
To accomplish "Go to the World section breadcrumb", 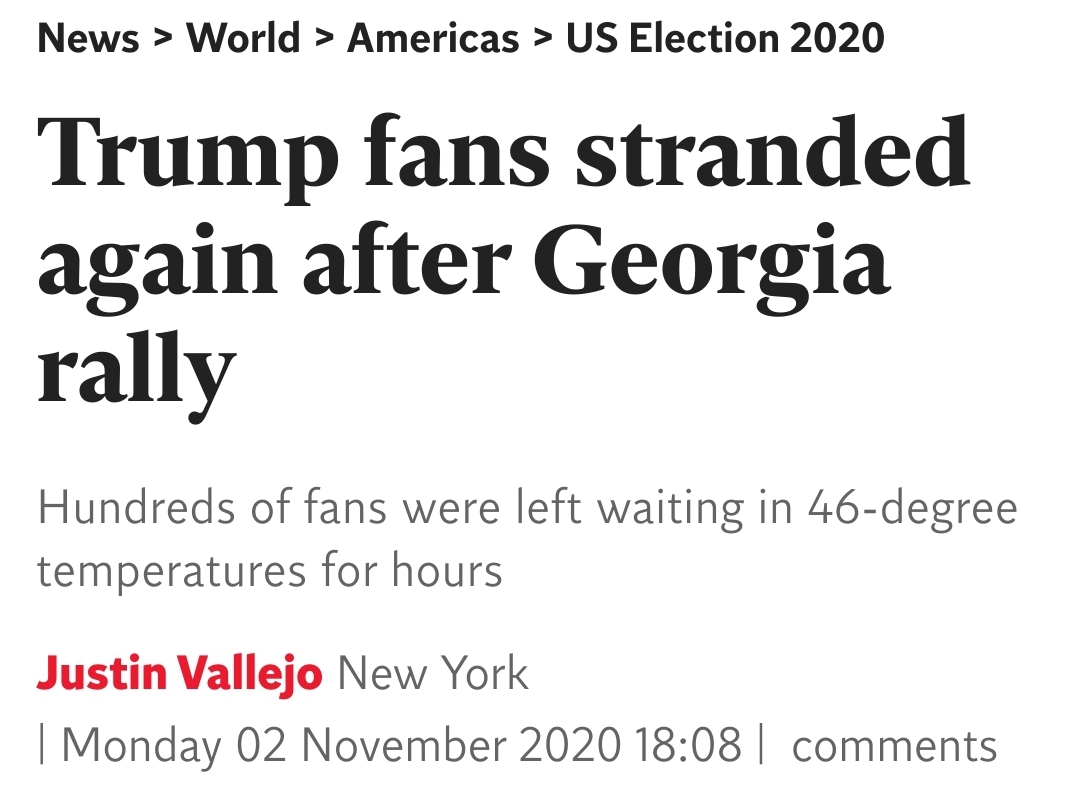I will pos(243,38).
